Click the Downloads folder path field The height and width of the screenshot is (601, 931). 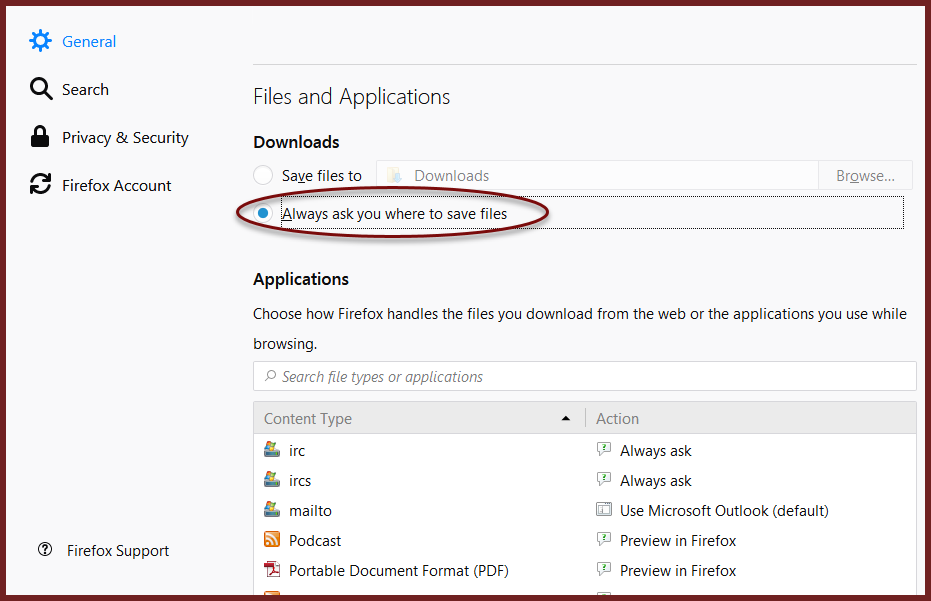pyautogui.click(x=597, y=176)
